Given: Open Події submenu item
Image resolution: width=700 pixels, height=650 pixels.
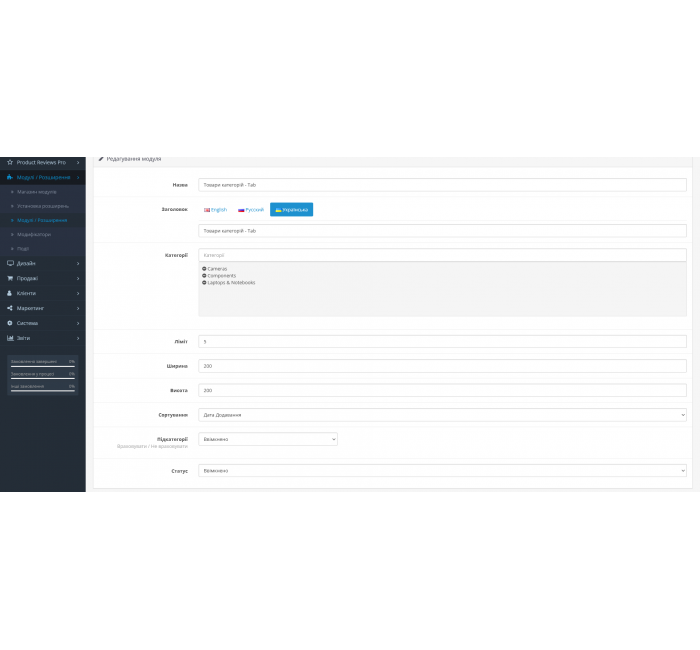Looking at the screenshot, I should (x=23, y=249).
